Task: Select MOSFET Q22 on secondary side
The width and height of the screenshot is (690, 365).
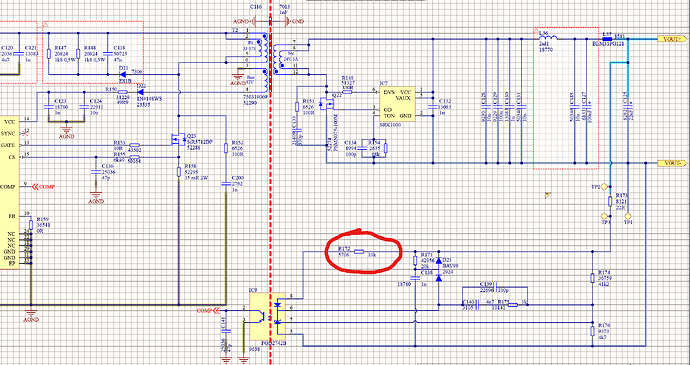Action: click(x=327, y=105)
